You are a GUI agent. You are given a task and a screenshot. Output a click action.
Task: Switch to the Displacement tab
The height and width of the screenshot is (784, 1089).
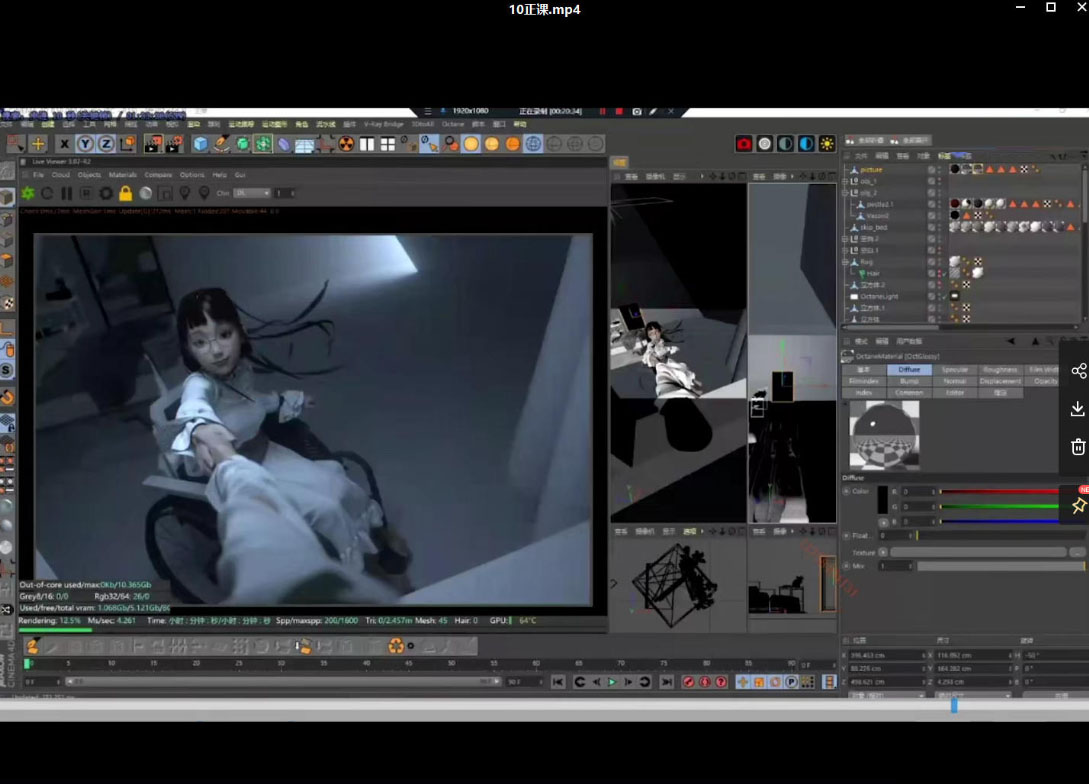(x=1000, y=381)
